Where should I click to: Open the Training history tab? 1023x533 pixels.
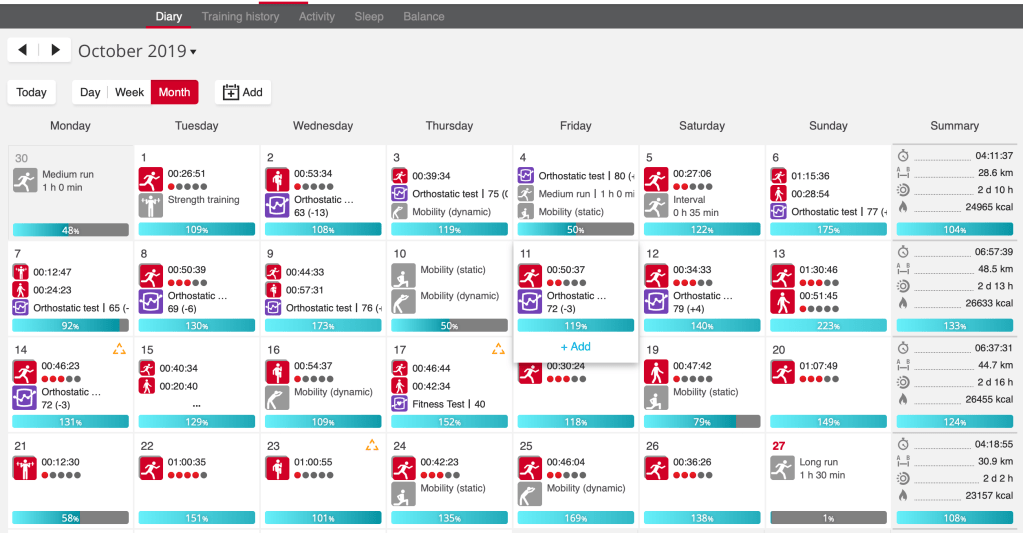coord(240,17)
